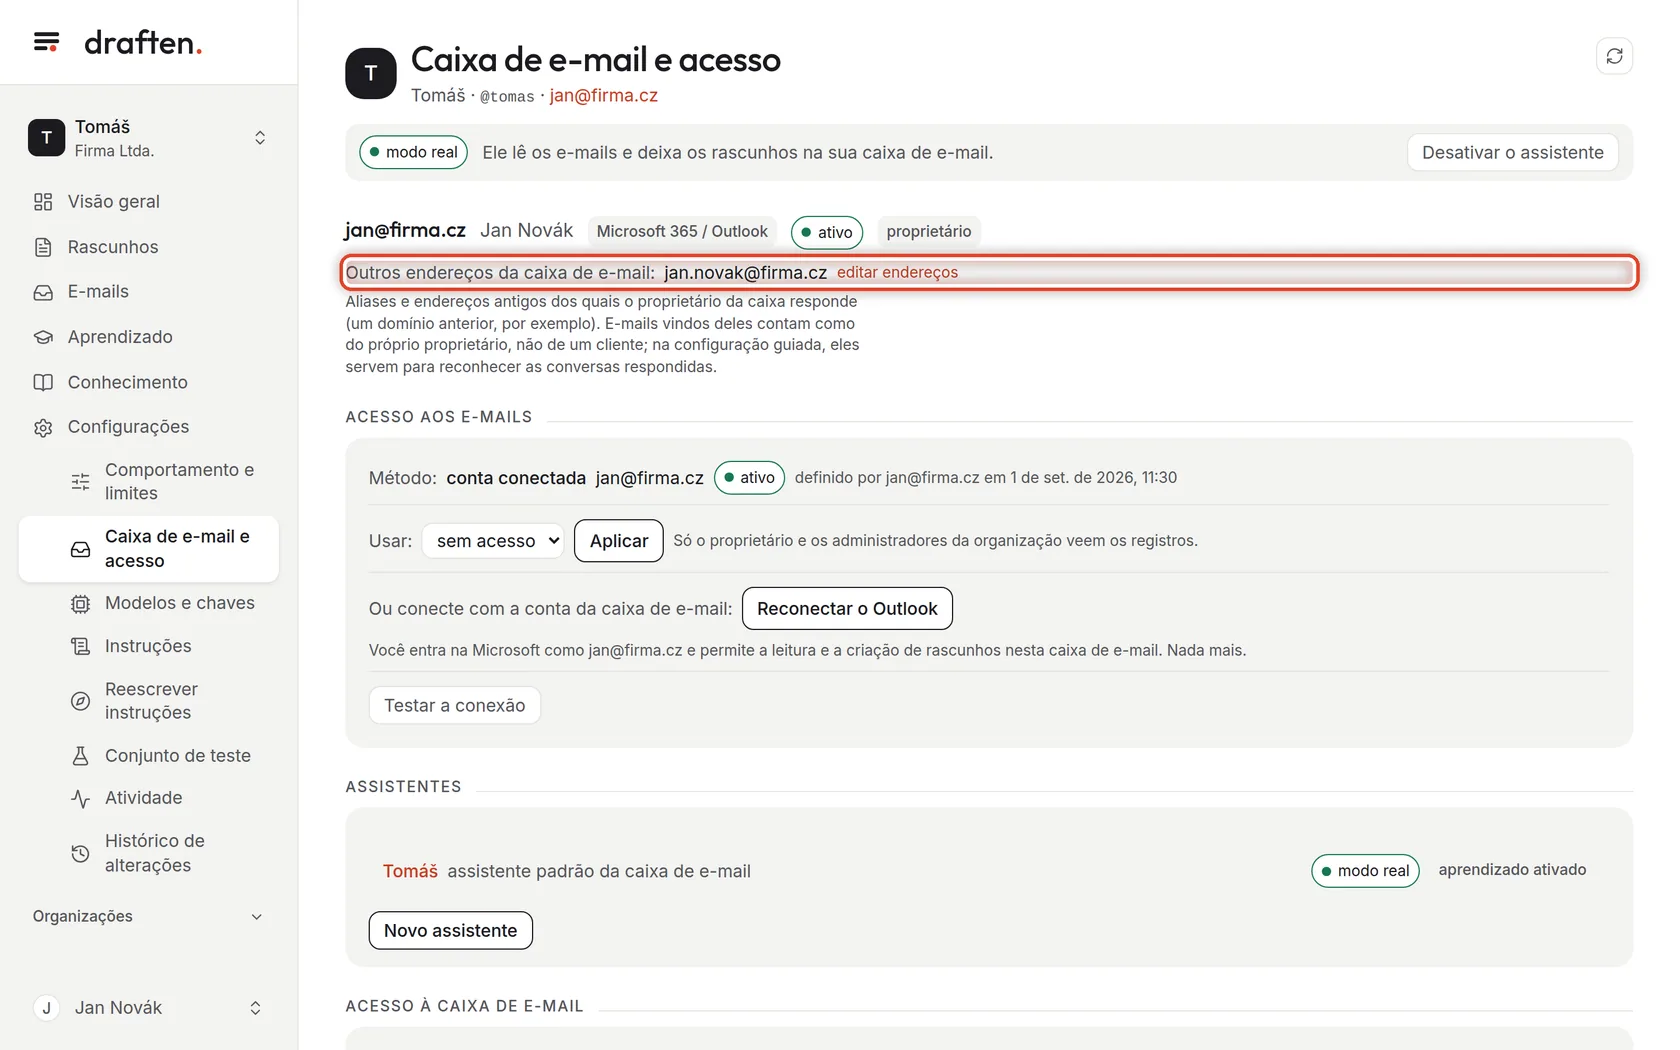Image resolution: width=1680 pixels, height=1050 pixels.
Task: Click the ativo badge beside Microsoft 365 / Outlook
Action: point(827,233)
